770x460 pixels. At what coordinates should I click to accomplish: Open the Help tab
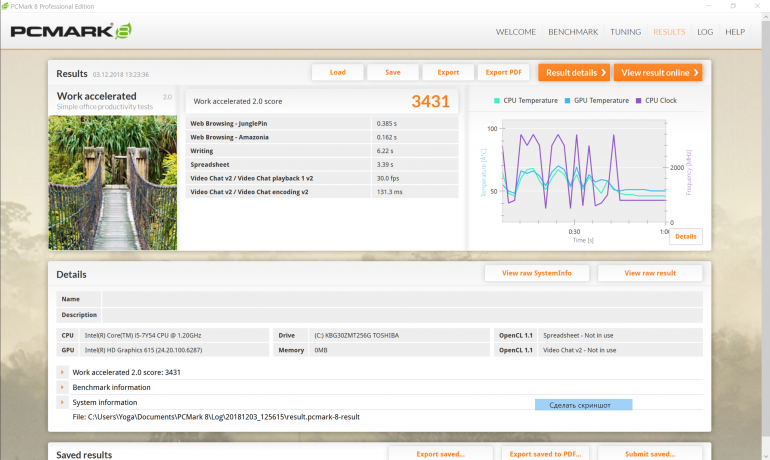pos(735,32)
